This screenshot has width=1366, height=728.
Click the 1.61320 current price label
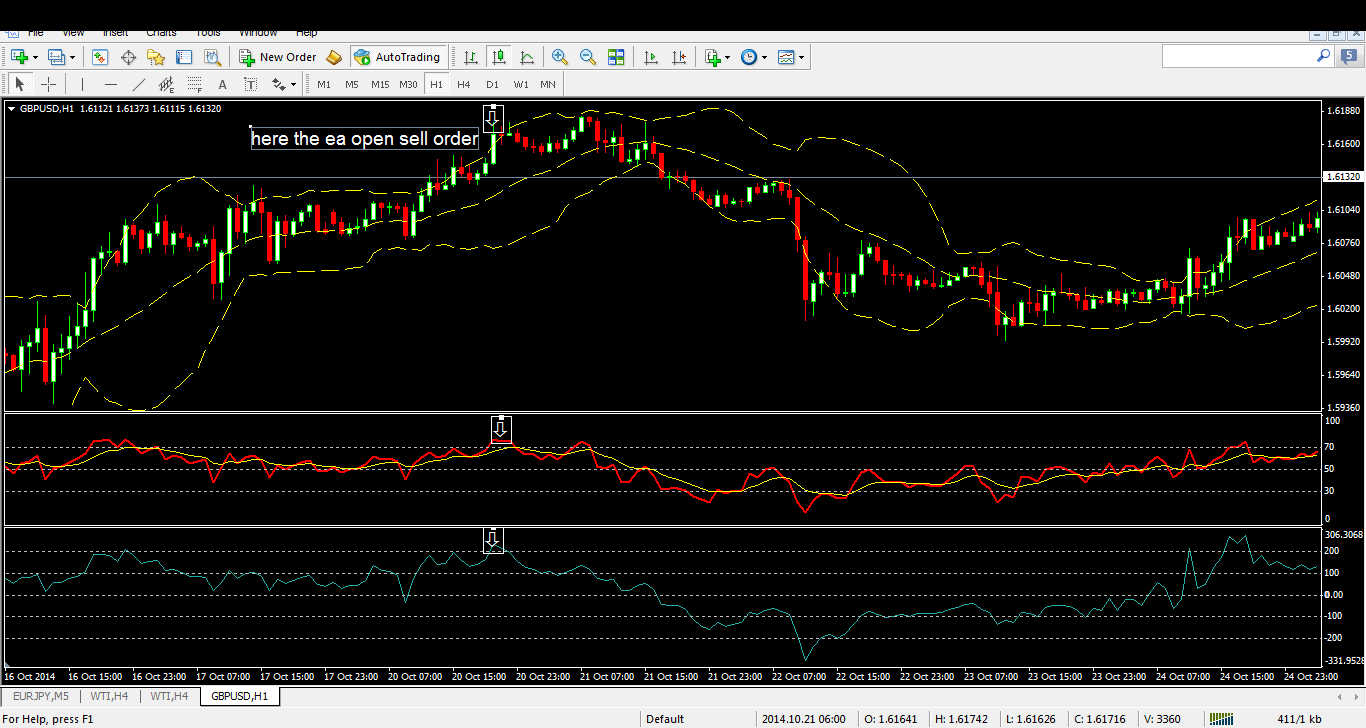(x=1341, y=177)
